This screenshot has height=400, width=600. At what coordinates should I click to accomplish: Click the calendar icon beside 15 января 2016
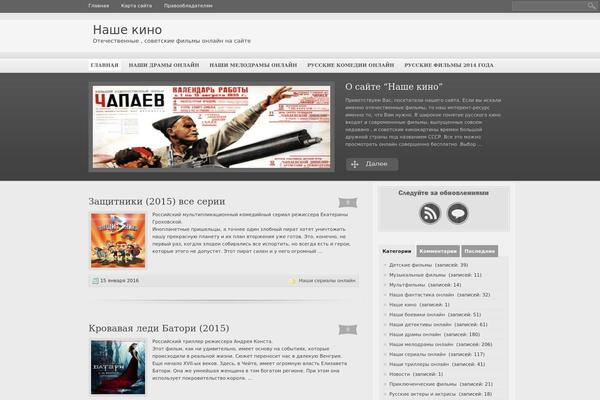pyautogui.click(x=96, y=281)
